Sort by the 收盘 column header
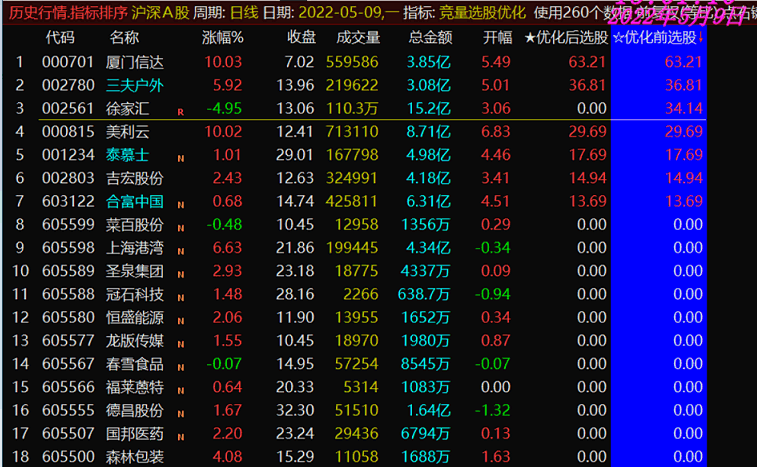The width and height of the screenshot is (757, 467). (x=301, y=38)
